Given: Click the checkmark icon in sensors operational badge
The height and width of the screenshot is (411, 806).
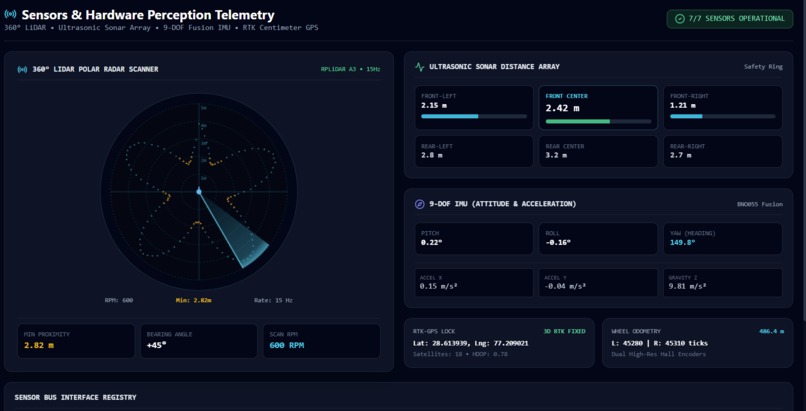Looking at the screenshot, I should [680, 18].
